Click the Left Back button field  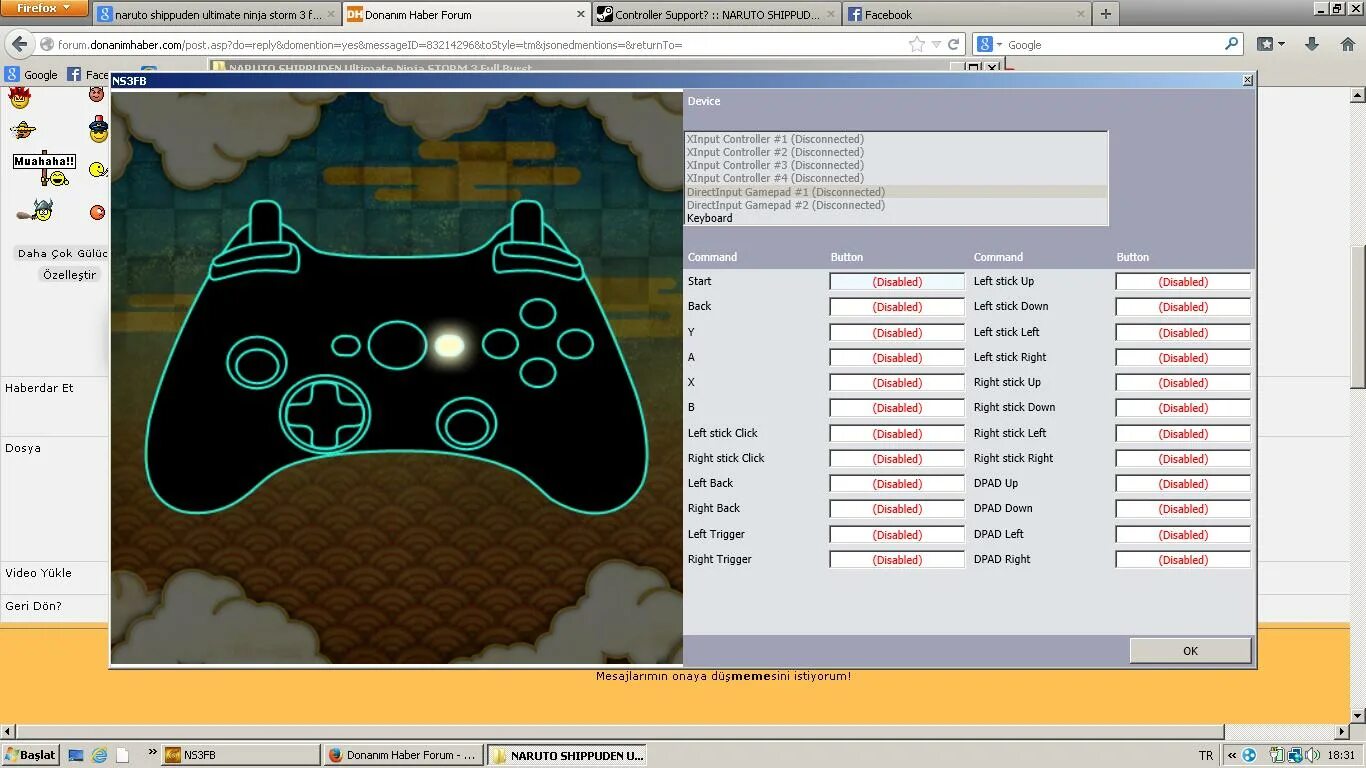[897, 484]
